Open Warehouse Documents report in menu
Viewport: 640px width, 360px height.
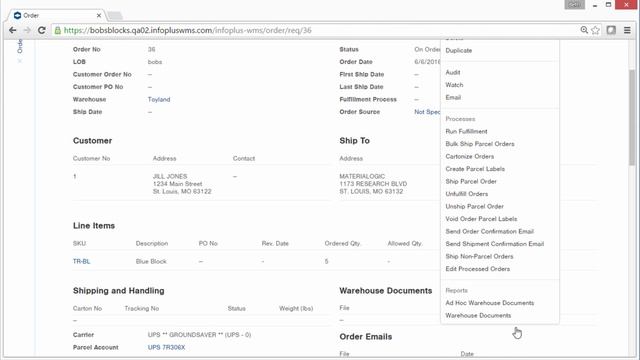coord(478,316)
